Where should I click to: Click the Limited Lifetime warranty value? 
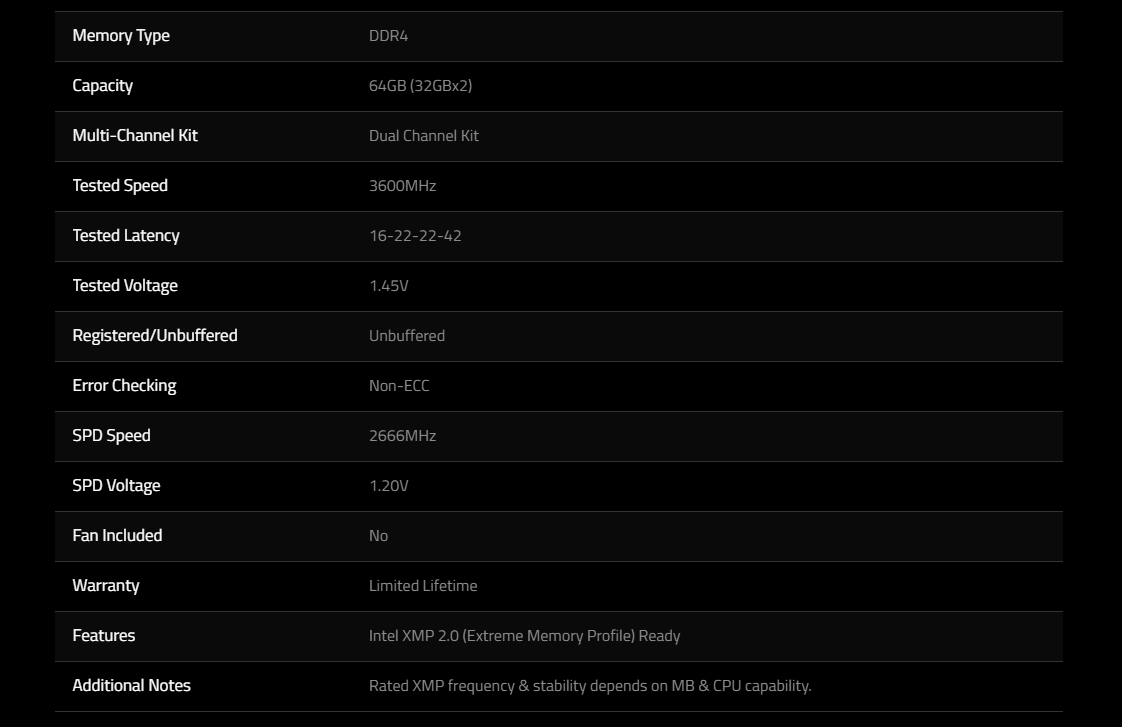click(423, 585)
